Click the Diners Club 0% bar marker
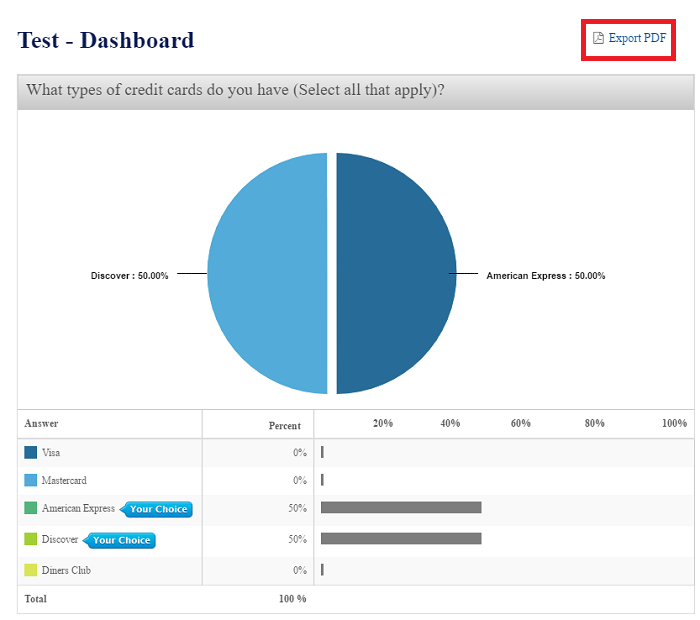Screen dimensions: 700x620 (322, 570)
